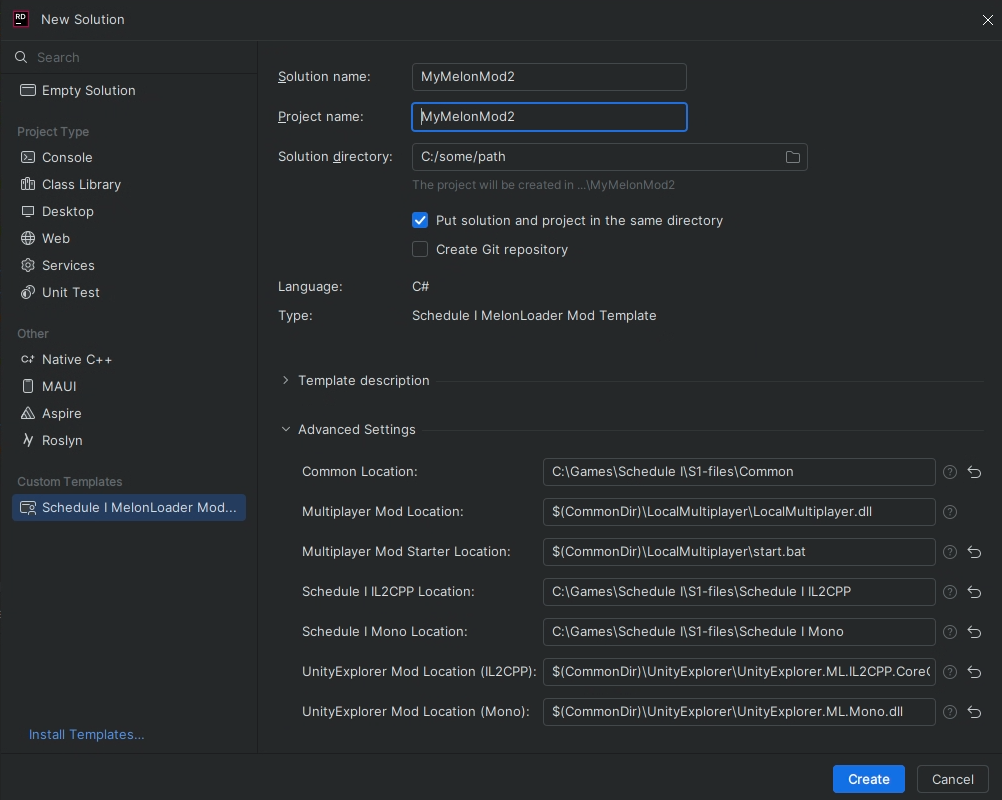Close the New Solution dialog
The image size is (1002, 800).
pyautogui.click(x=987, y=20)
